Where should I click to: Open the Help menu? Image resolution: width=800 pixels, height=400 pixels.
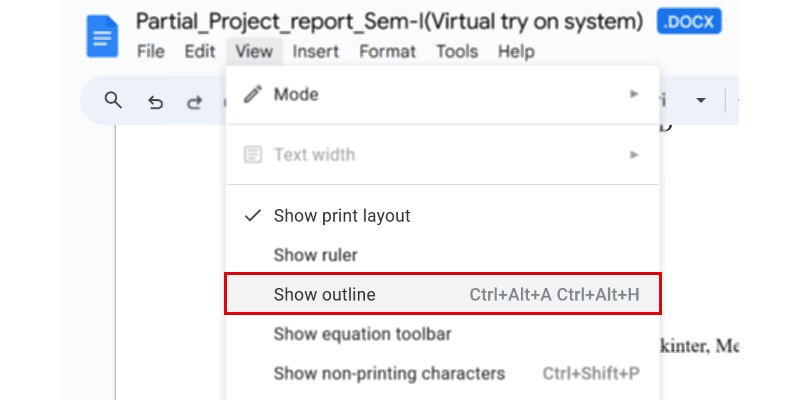pos(516,51)
